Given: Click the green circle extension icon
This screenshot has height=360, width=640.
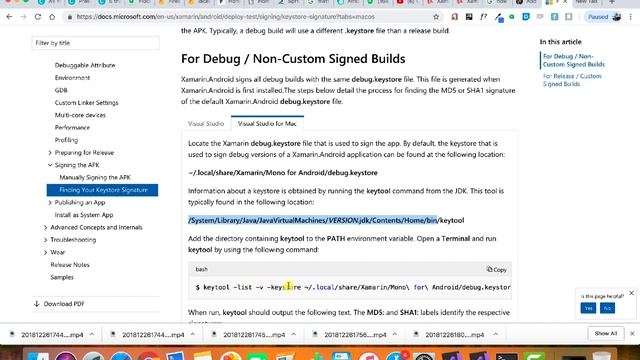Looking at the screenshot, I should [x=511, y=17].
